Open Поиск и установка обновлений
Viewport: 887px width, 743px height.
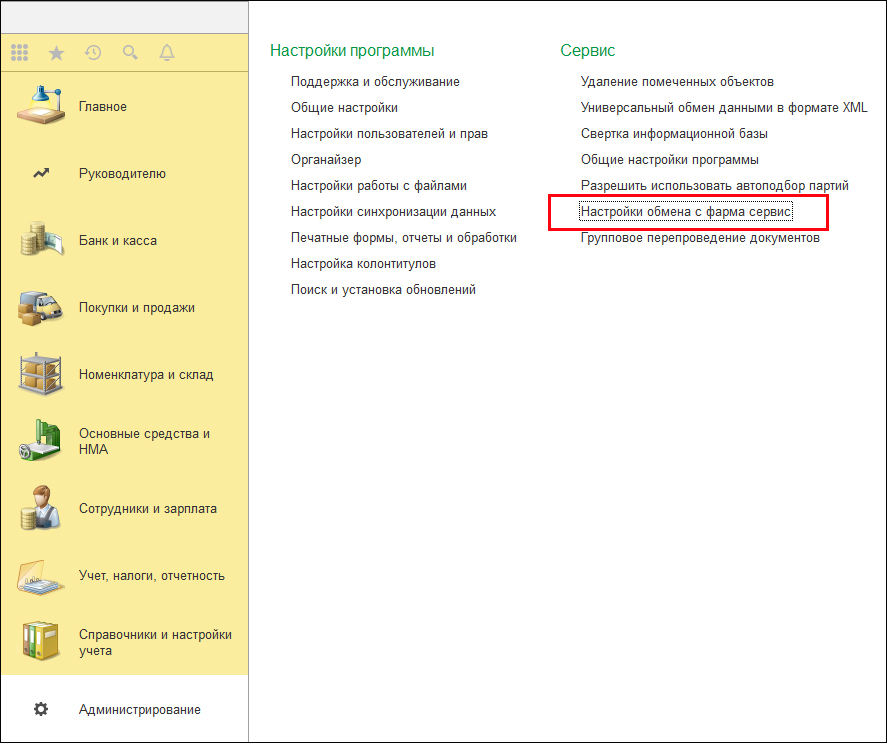pos(383,290)
